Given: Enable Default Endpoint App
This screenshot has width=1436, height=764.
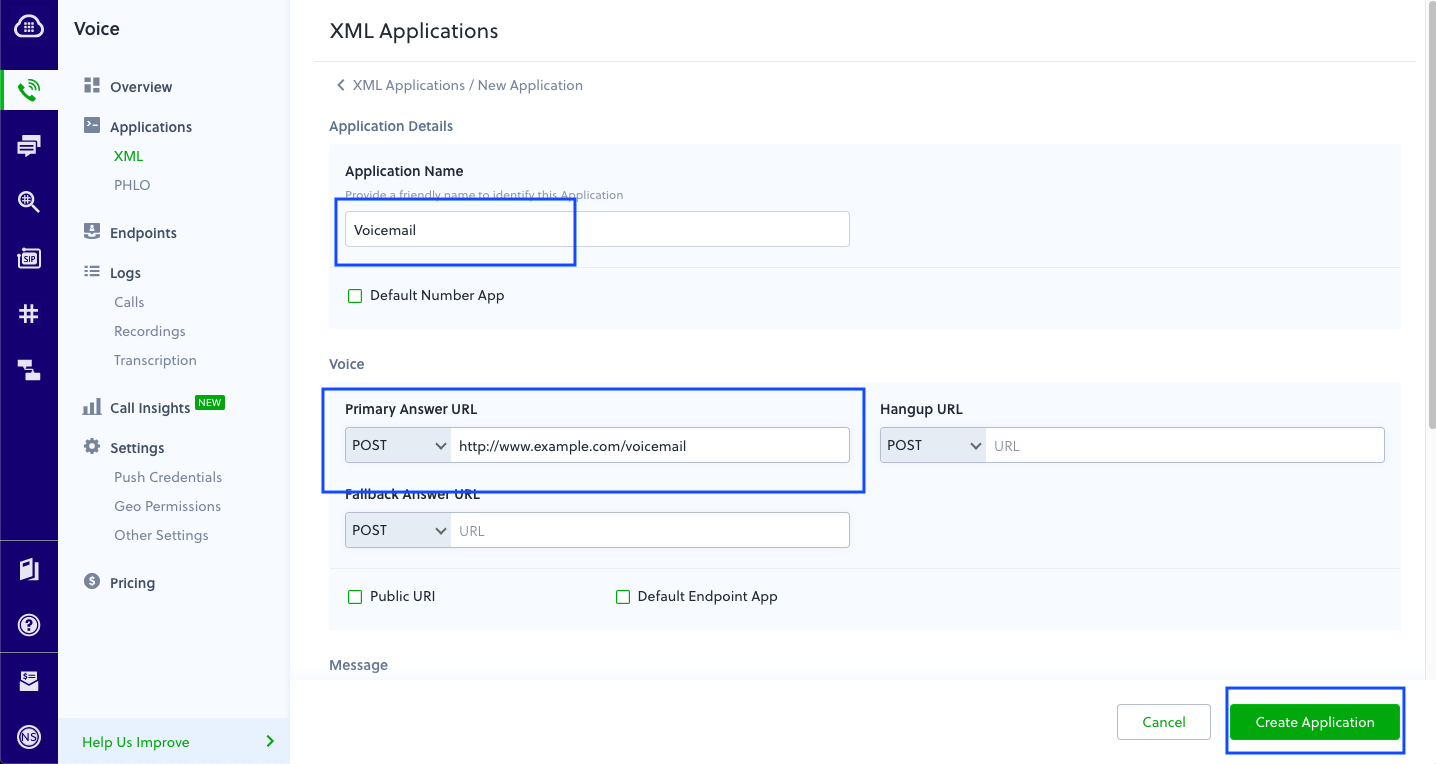Looking at the screenshot, I should pyautogui.click(x=623, y=596).
